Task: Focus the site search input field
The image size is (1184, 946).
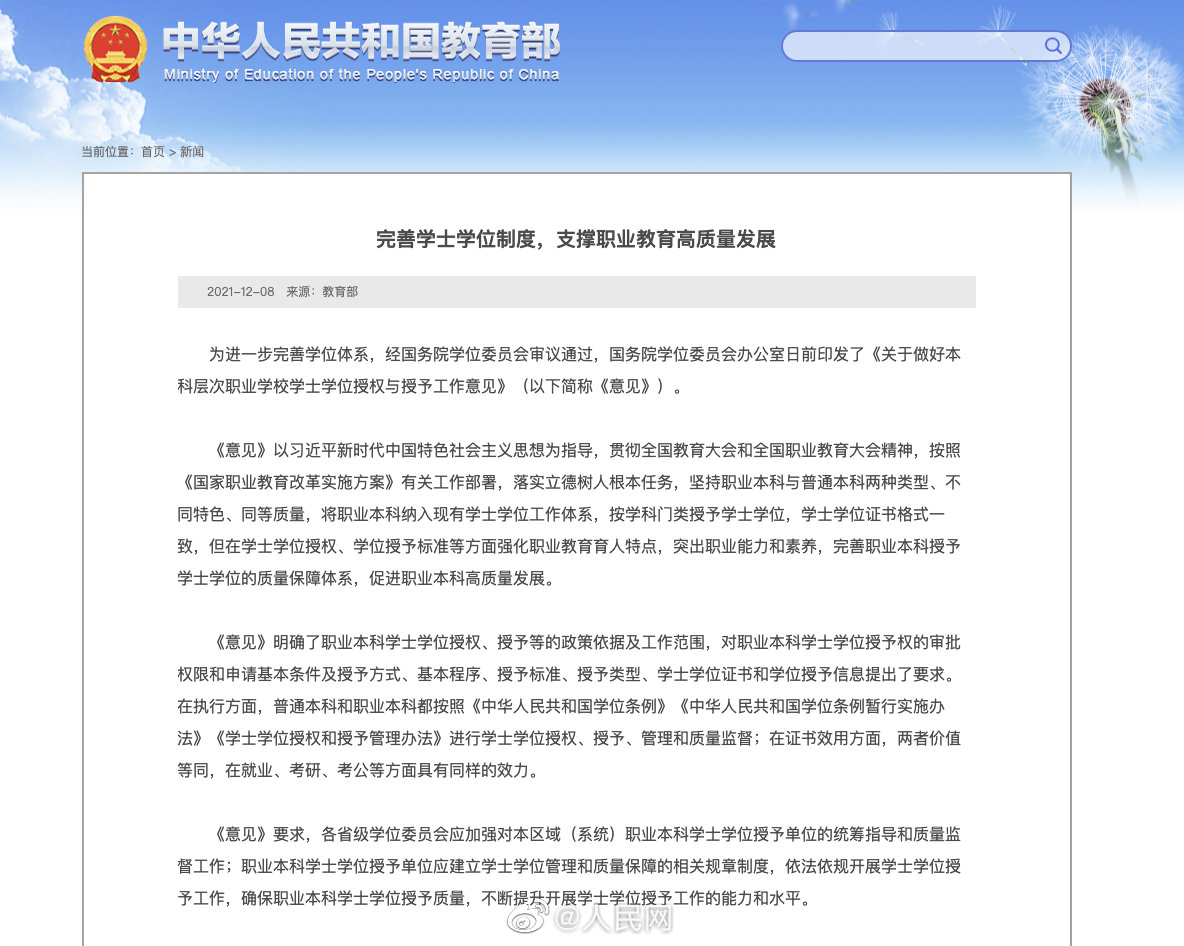Action: tap(926, 46)
